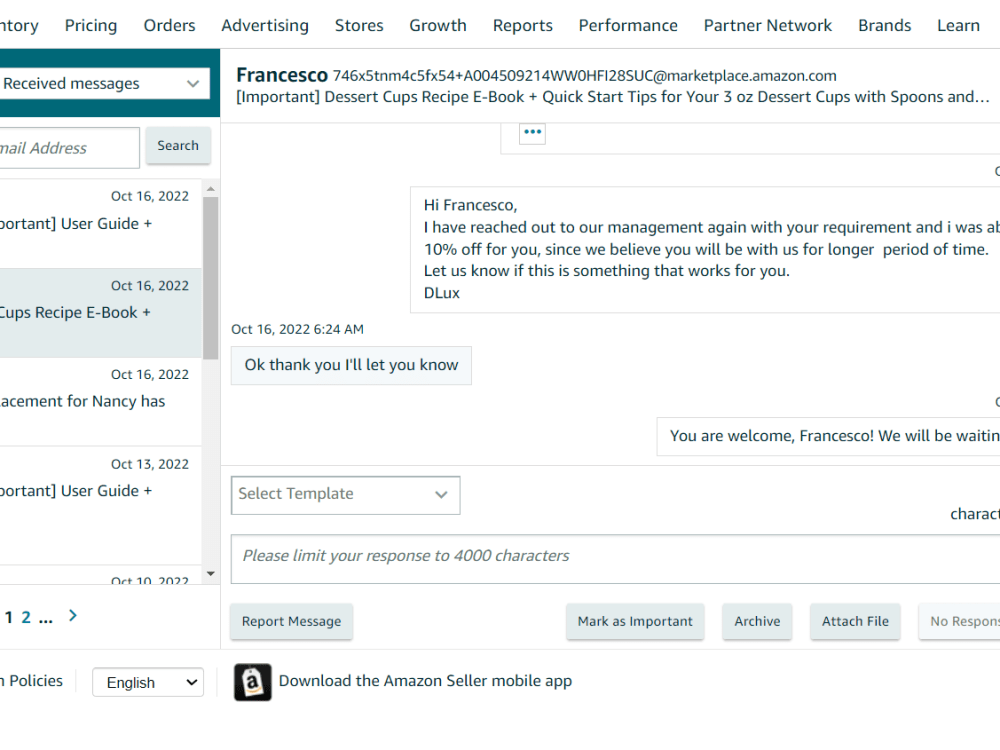Click the Francesco buyer name header

[282, 75]
